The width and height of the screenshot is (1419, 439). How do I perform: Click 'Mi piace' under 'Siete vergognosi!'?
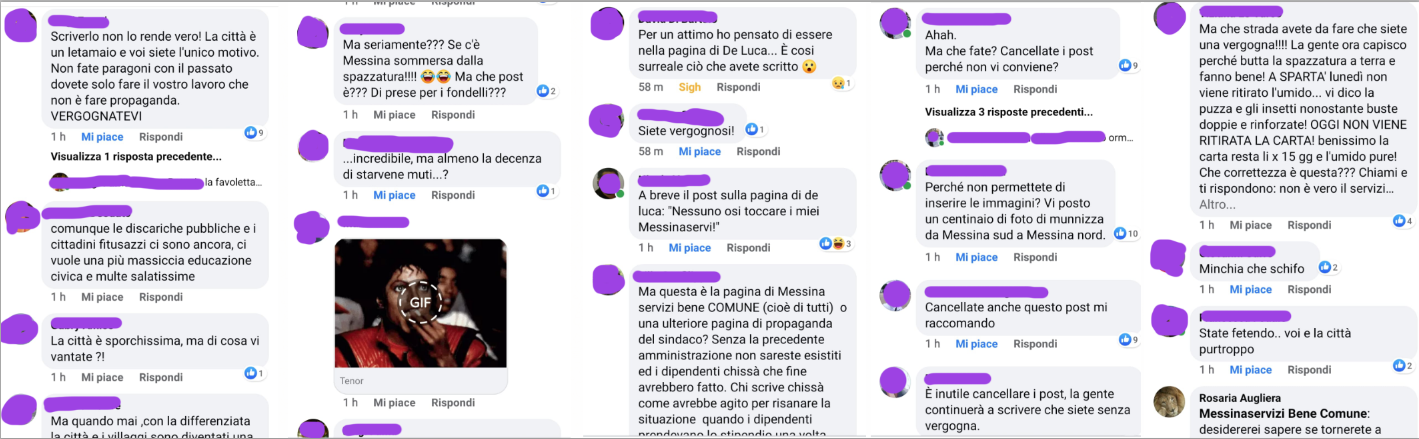pos(699,152)
